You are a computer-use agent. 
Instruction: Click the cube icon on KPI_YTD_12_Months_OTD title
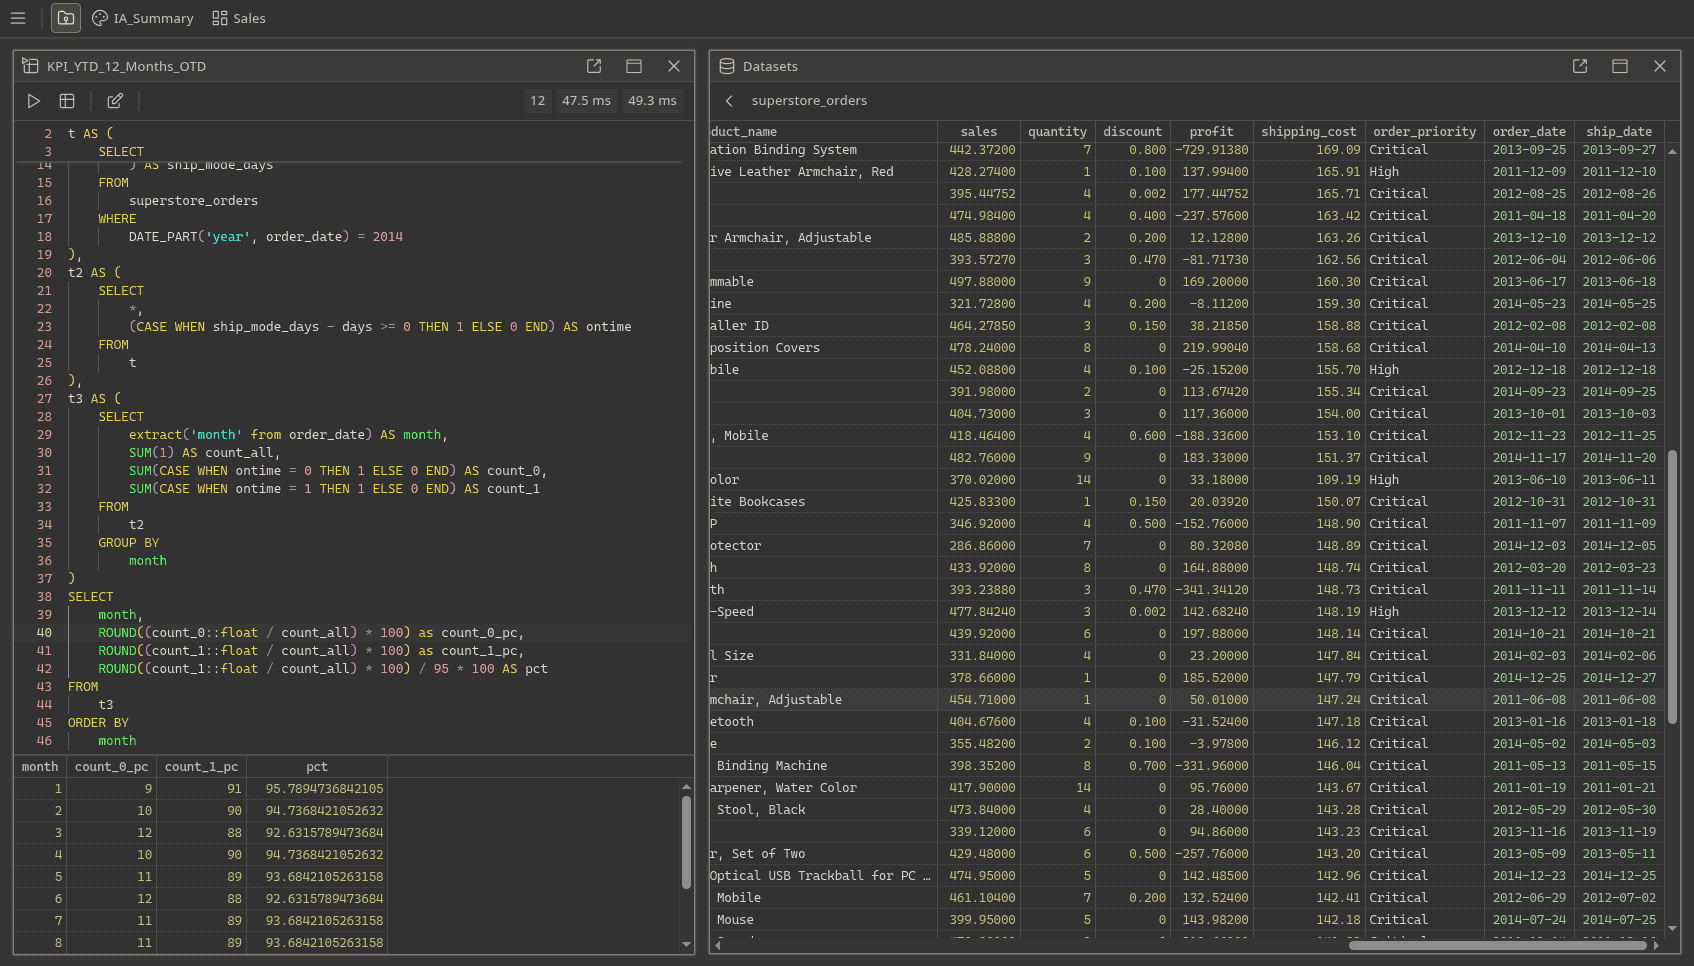[31, 66]
